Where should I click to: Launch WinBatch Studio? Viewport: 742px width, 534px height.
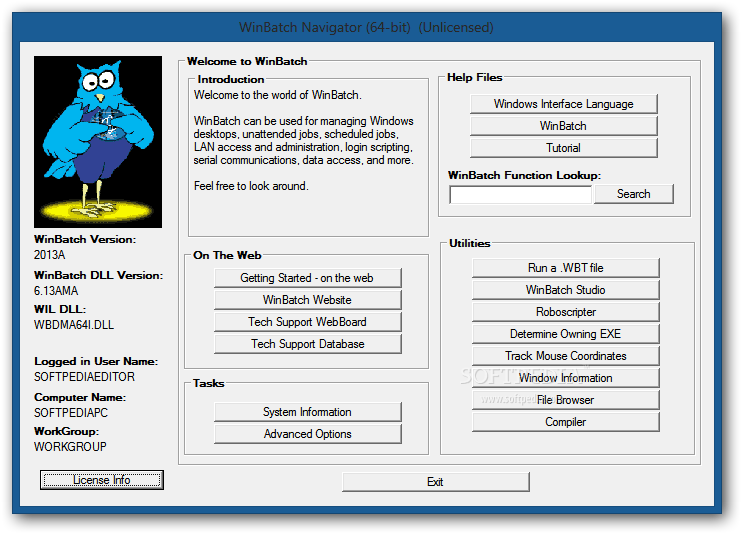click(x=565, y=290)
